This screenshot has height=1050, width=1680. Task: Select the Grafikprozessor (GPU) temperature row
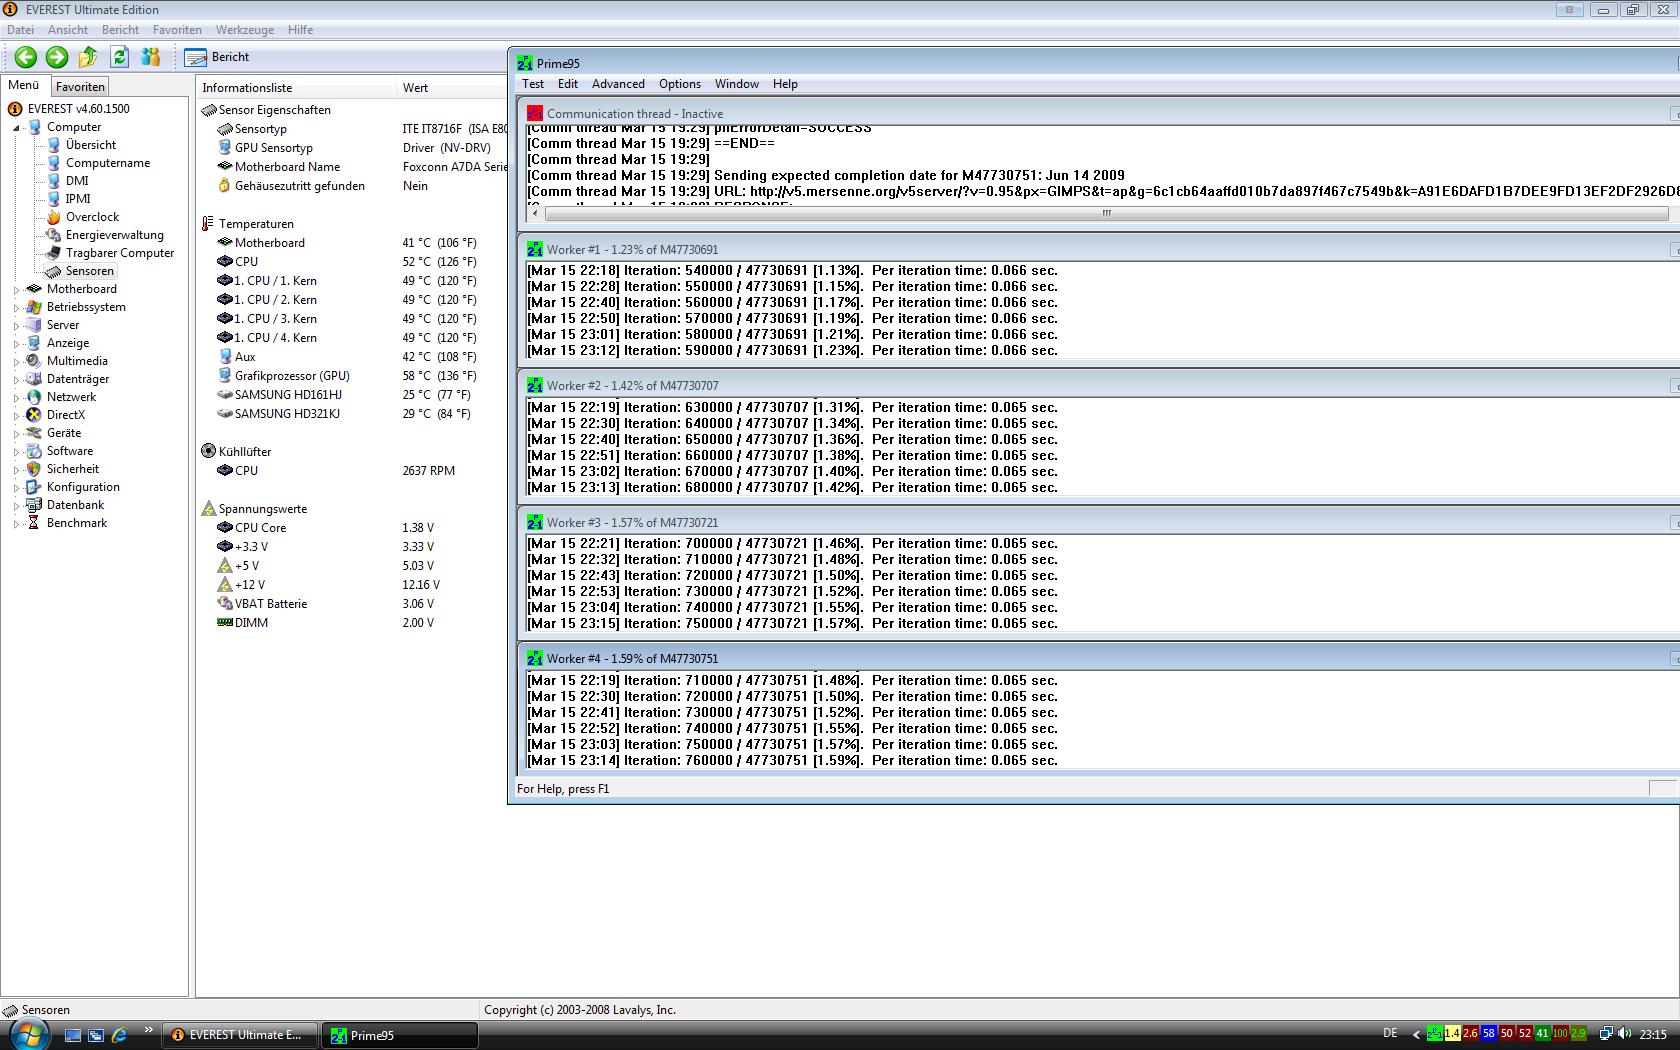(352, 376)
